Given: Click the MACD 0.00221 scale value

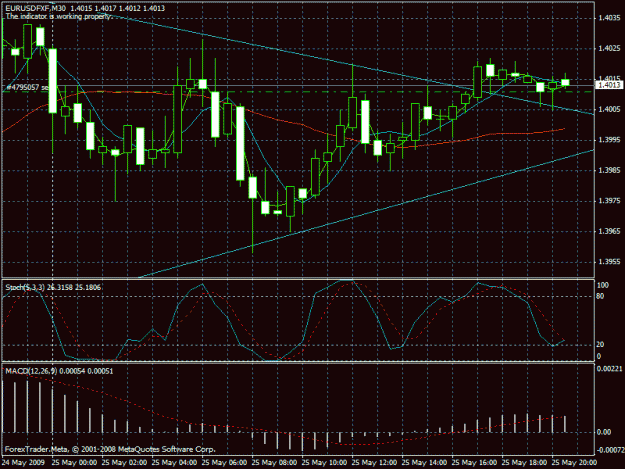Looking at the screenshot, I should tap(609, 369).
